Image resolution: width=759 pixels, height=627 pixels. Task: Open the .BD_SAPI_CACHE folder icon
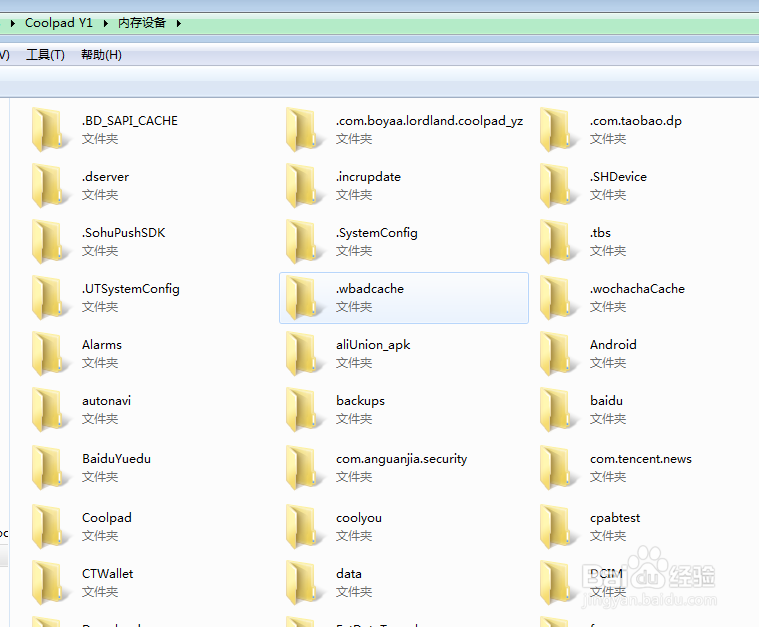pyautogui.click(x=50, y=130)
